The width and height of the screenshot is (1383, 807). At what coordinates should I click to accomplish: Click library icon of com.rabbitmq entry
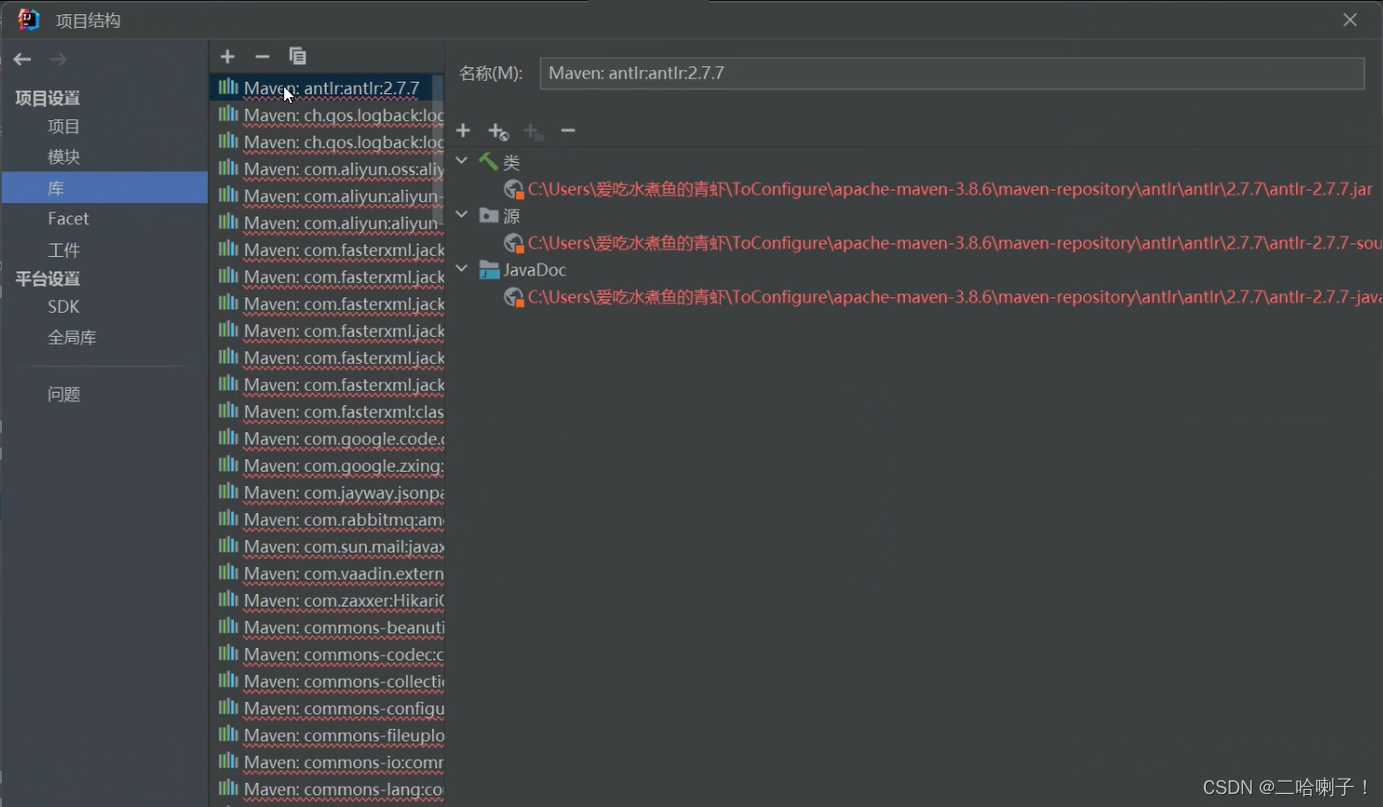pyautogui.click(x=228, y=519)
